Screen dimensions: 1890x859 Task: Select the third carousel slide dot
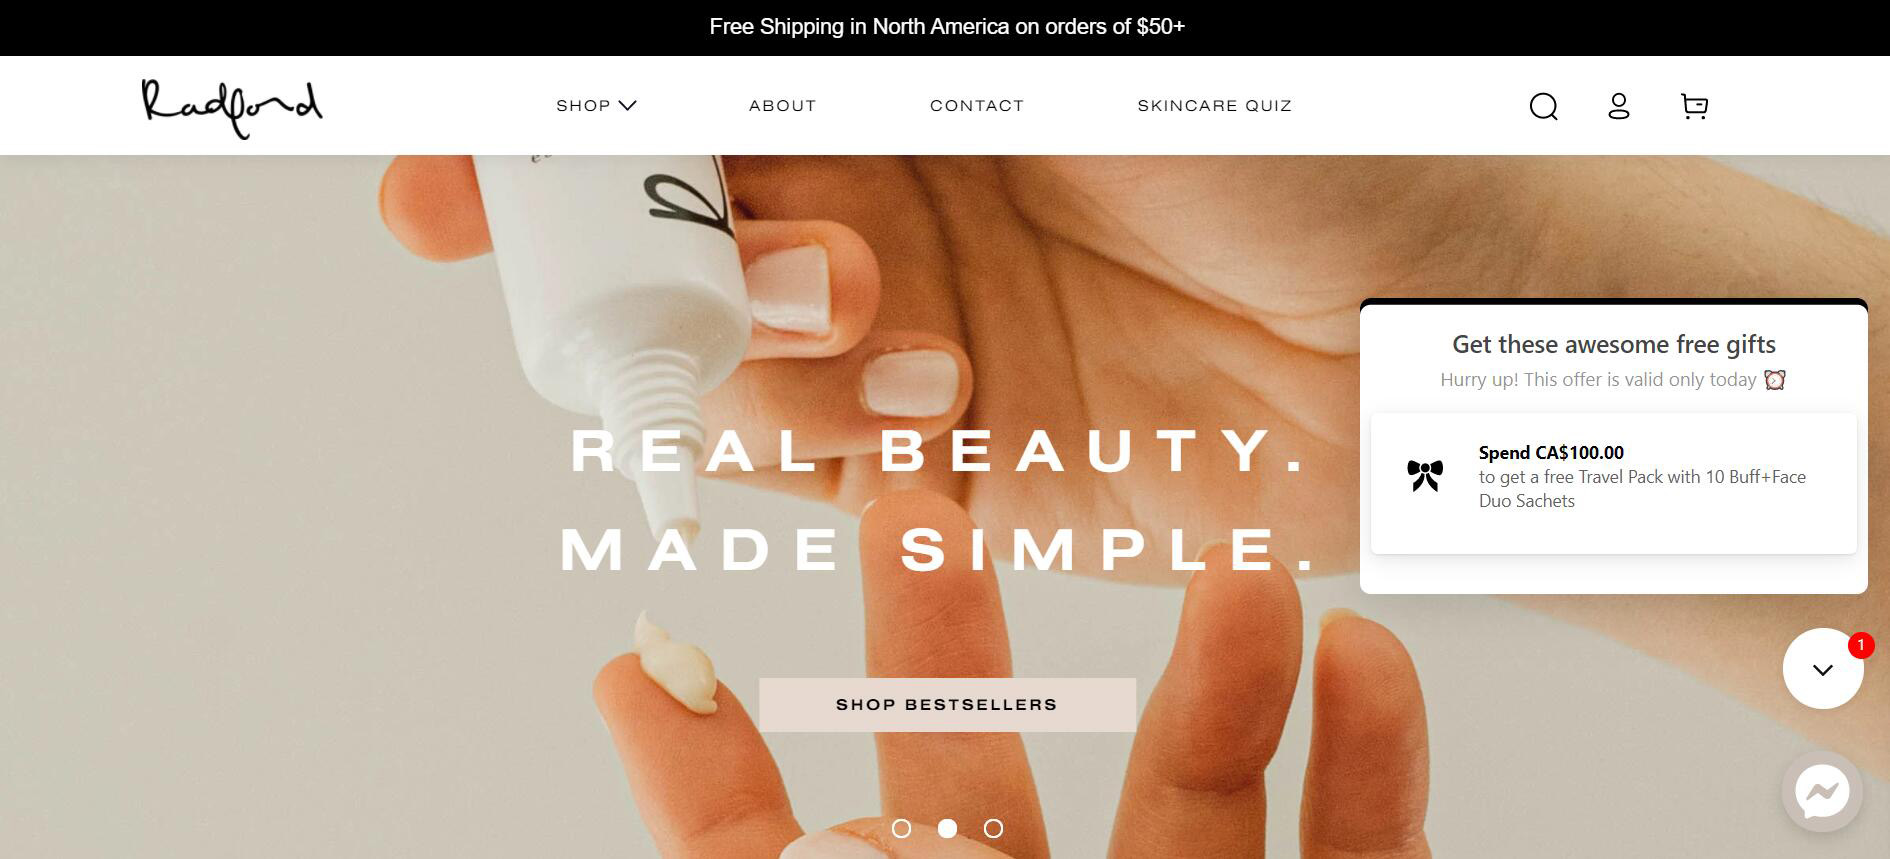(x=993, y=828)
